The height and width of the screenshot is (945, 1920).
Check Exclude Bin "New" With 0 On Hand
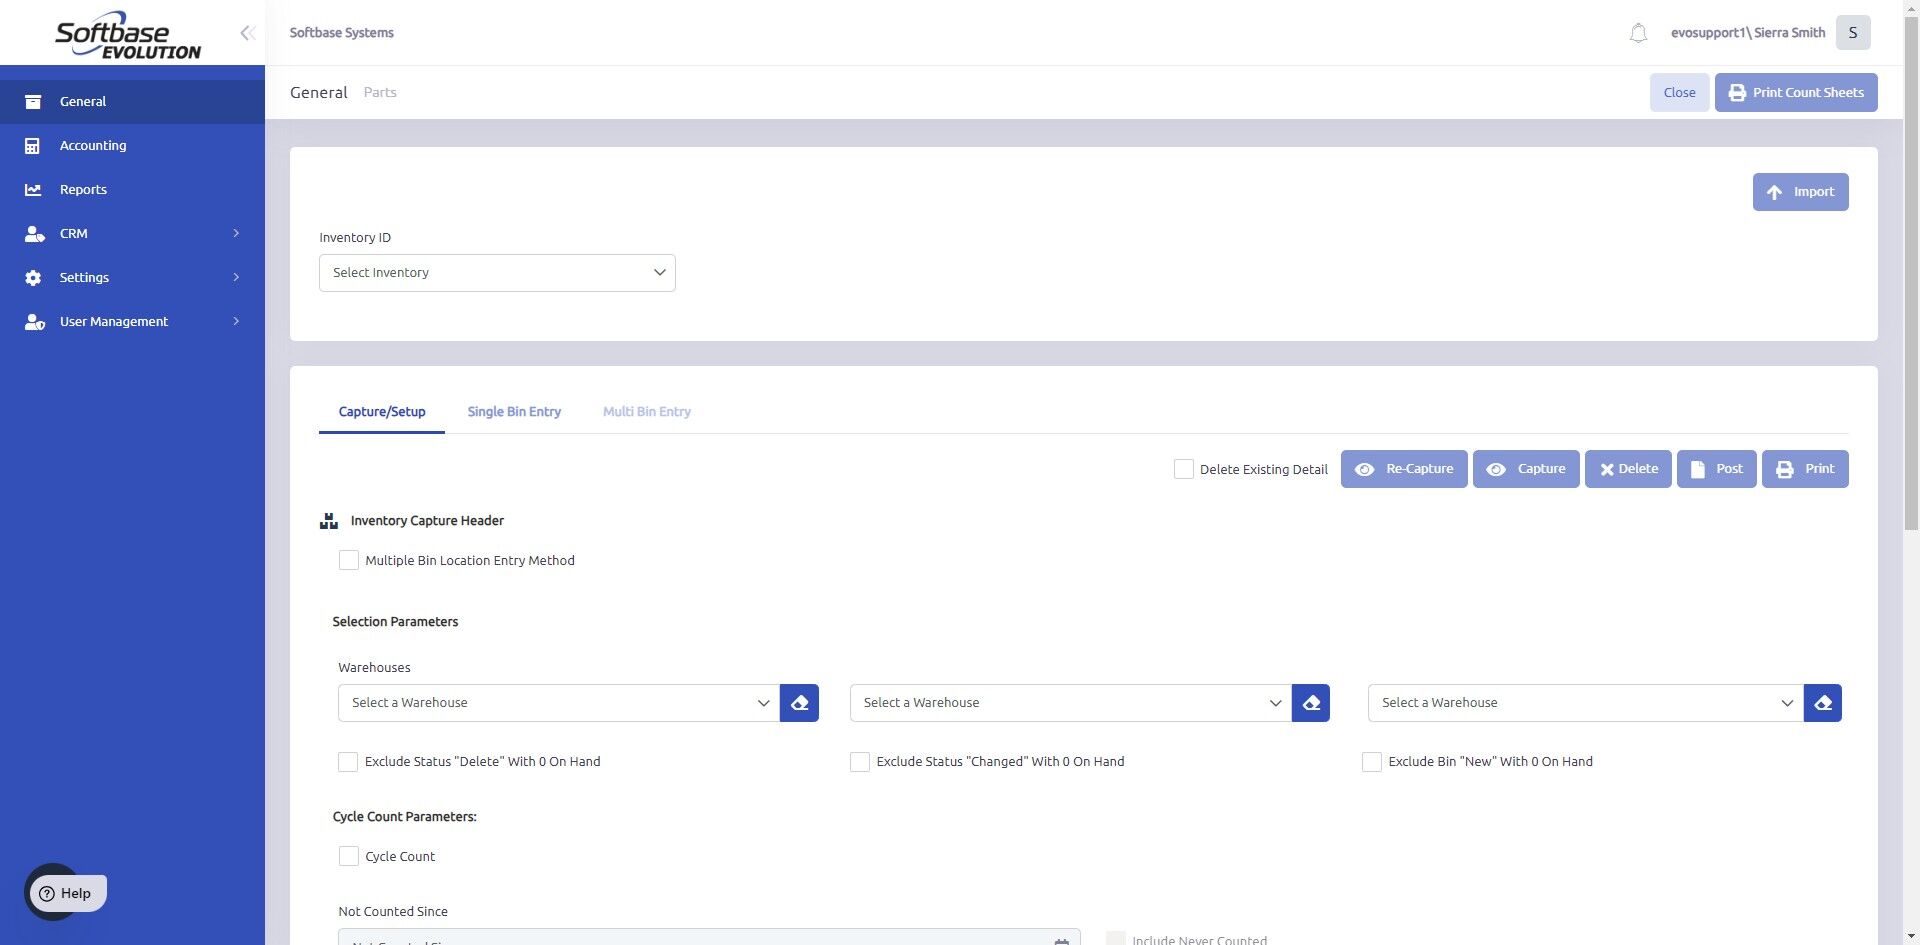coord(1372,762)
